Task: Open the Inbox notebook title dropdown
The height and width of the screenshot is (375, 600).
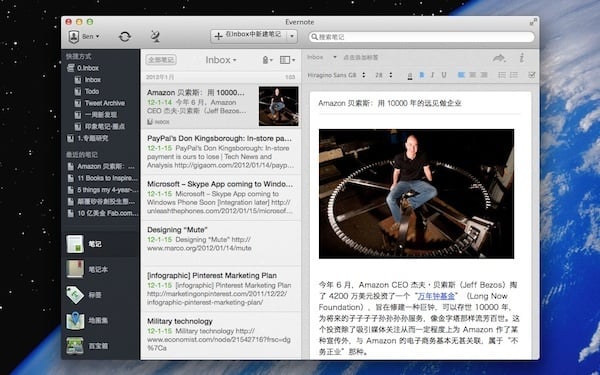Action: (x=221, y=60)
